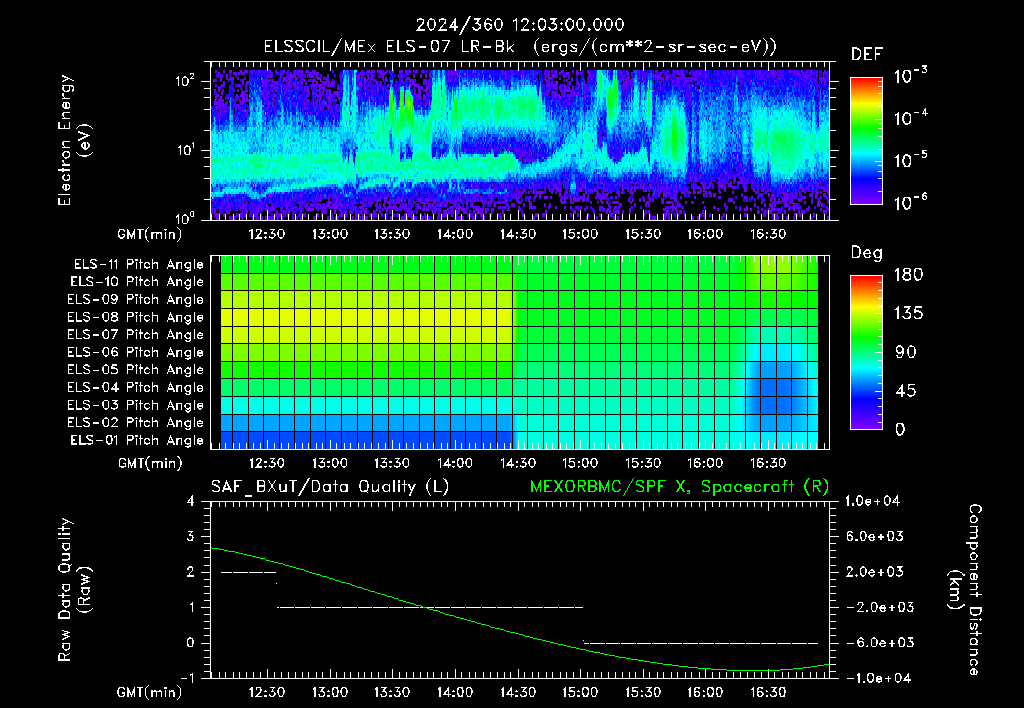Select the 180 value on the Deg scale
1024x708 pixels.
click(x=908, y=274)
